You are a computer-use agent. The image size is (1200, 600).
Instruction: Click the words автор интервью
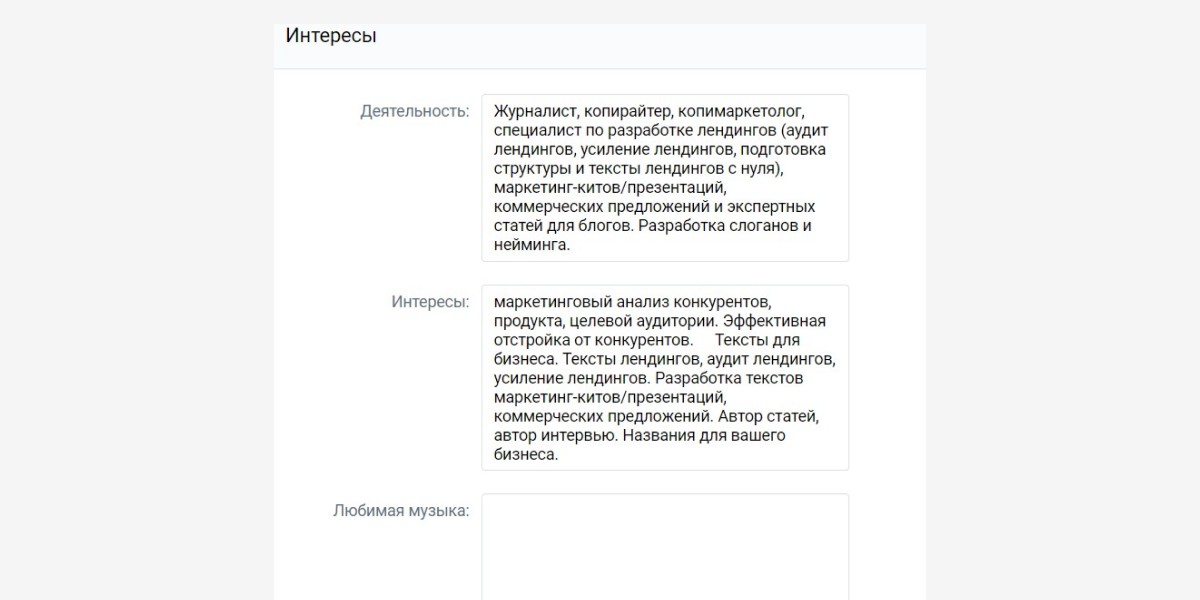pyautogui.click(x=552, y=435)
